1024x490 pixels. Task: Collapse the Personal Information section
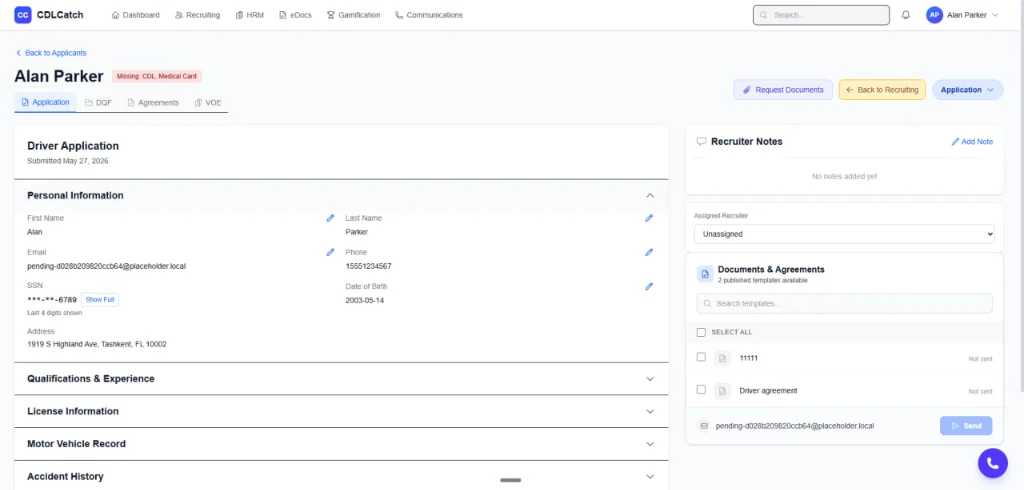341,195
